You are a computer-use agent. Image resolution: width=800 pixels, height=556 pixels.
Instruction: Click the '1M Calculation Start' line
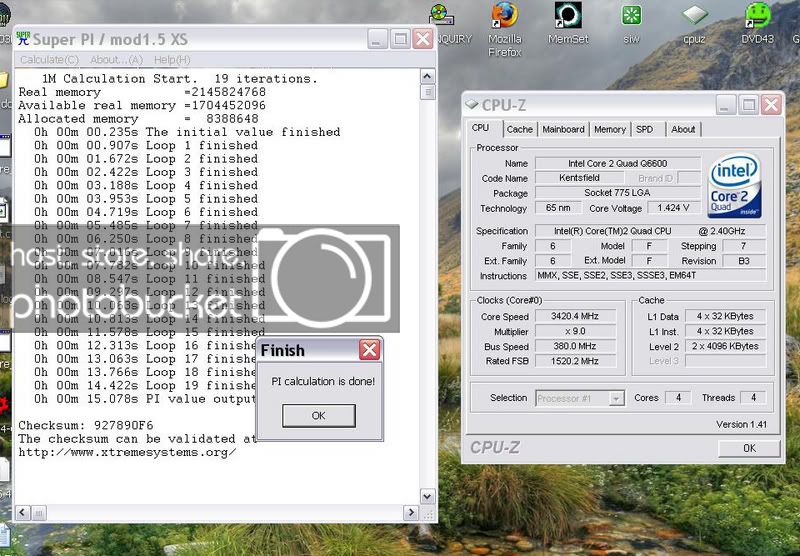180,79
